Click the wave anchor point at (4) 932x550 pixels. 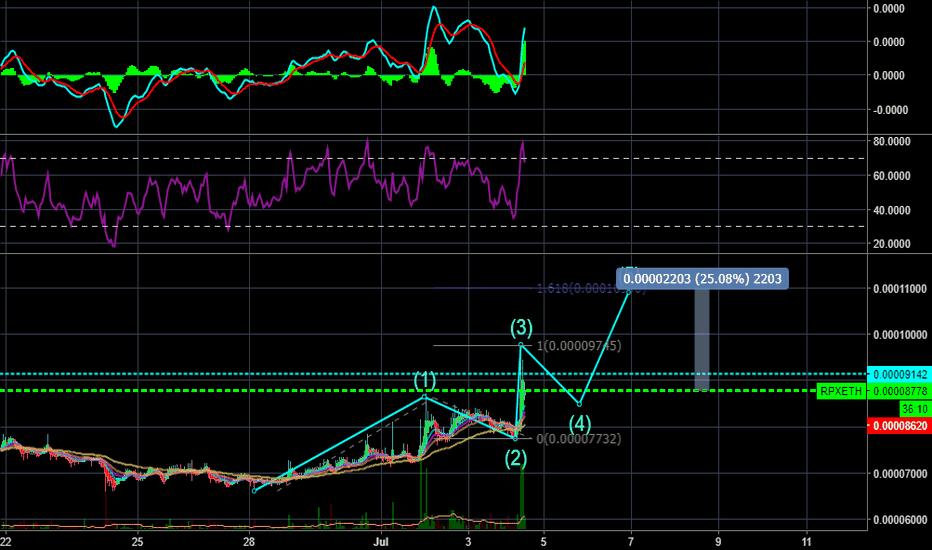pos(580,404)
